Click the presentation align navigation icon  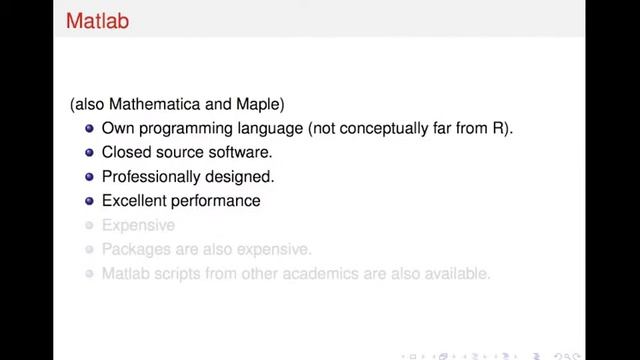point(536,357)
